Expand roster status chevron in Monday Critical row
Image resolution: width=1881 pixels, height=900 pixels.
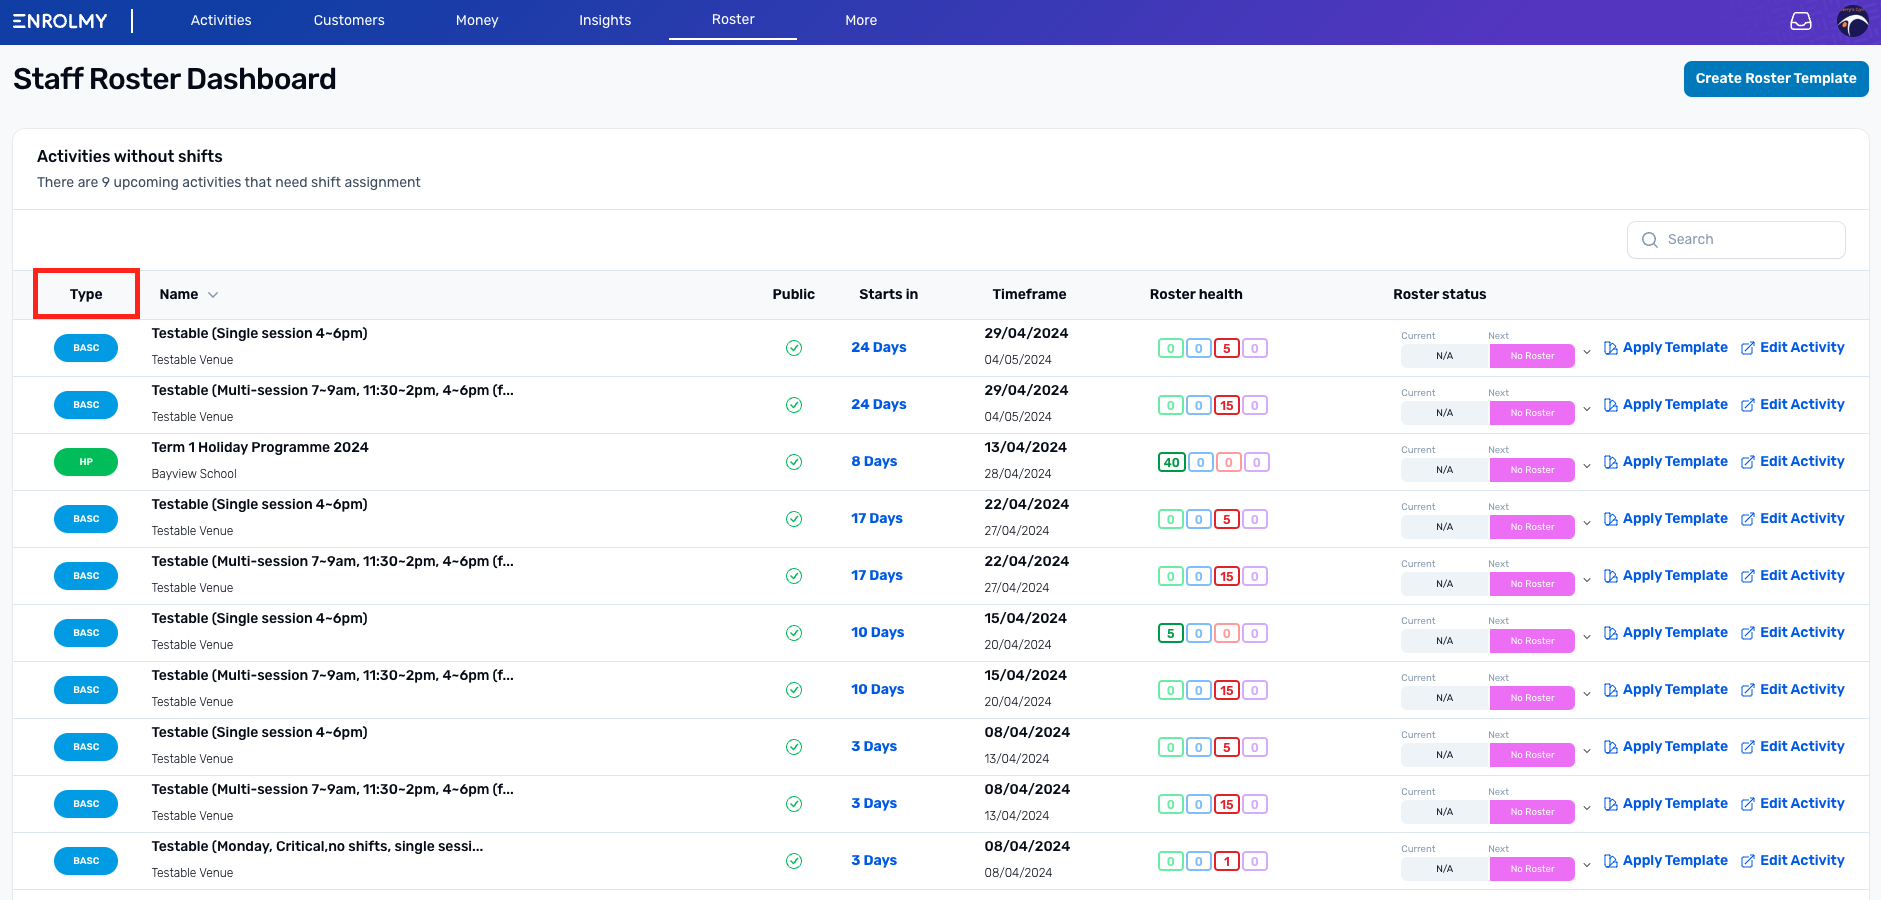tap(1587, 866)
